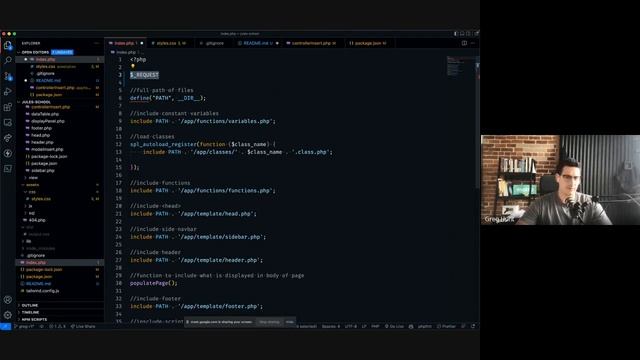Screen dimensions: 640x360
Task: Open the terminal-style icon in activity bar
Action: (x=8, y=169)
